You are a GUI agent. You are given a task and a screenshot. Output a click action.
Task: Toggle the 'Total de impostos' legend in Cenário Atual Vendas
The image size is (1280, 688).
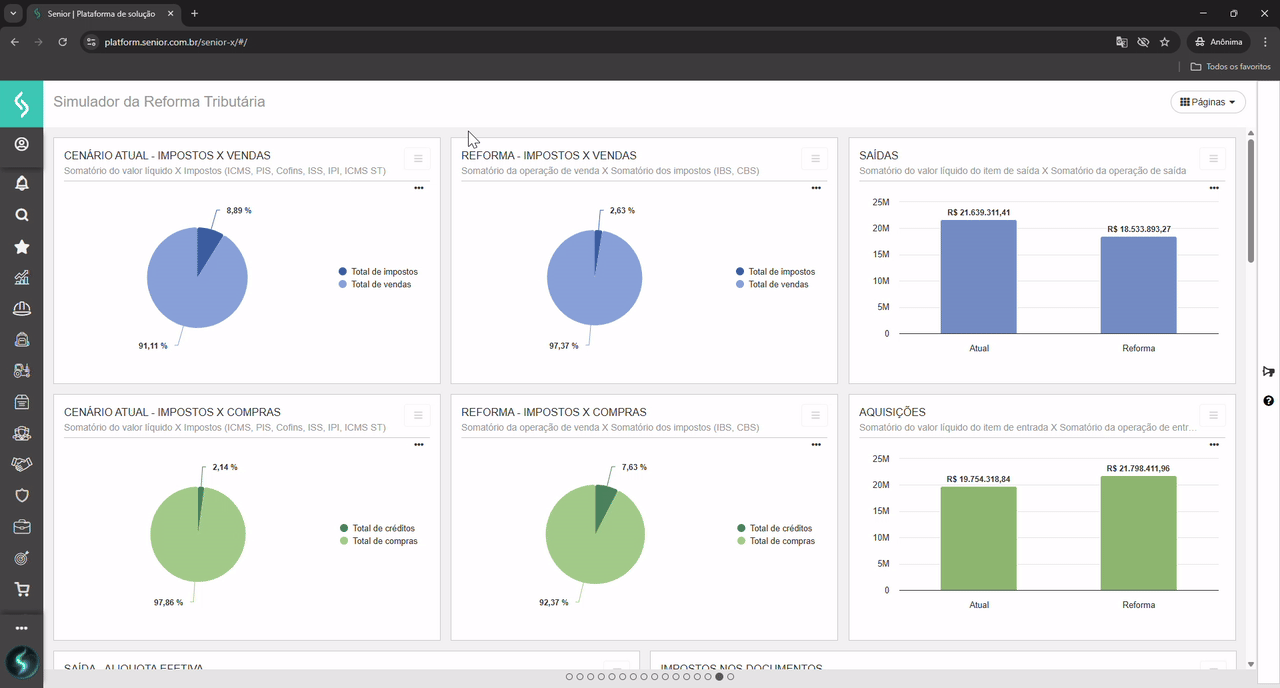pyautogui.click(x=384, y=272)
